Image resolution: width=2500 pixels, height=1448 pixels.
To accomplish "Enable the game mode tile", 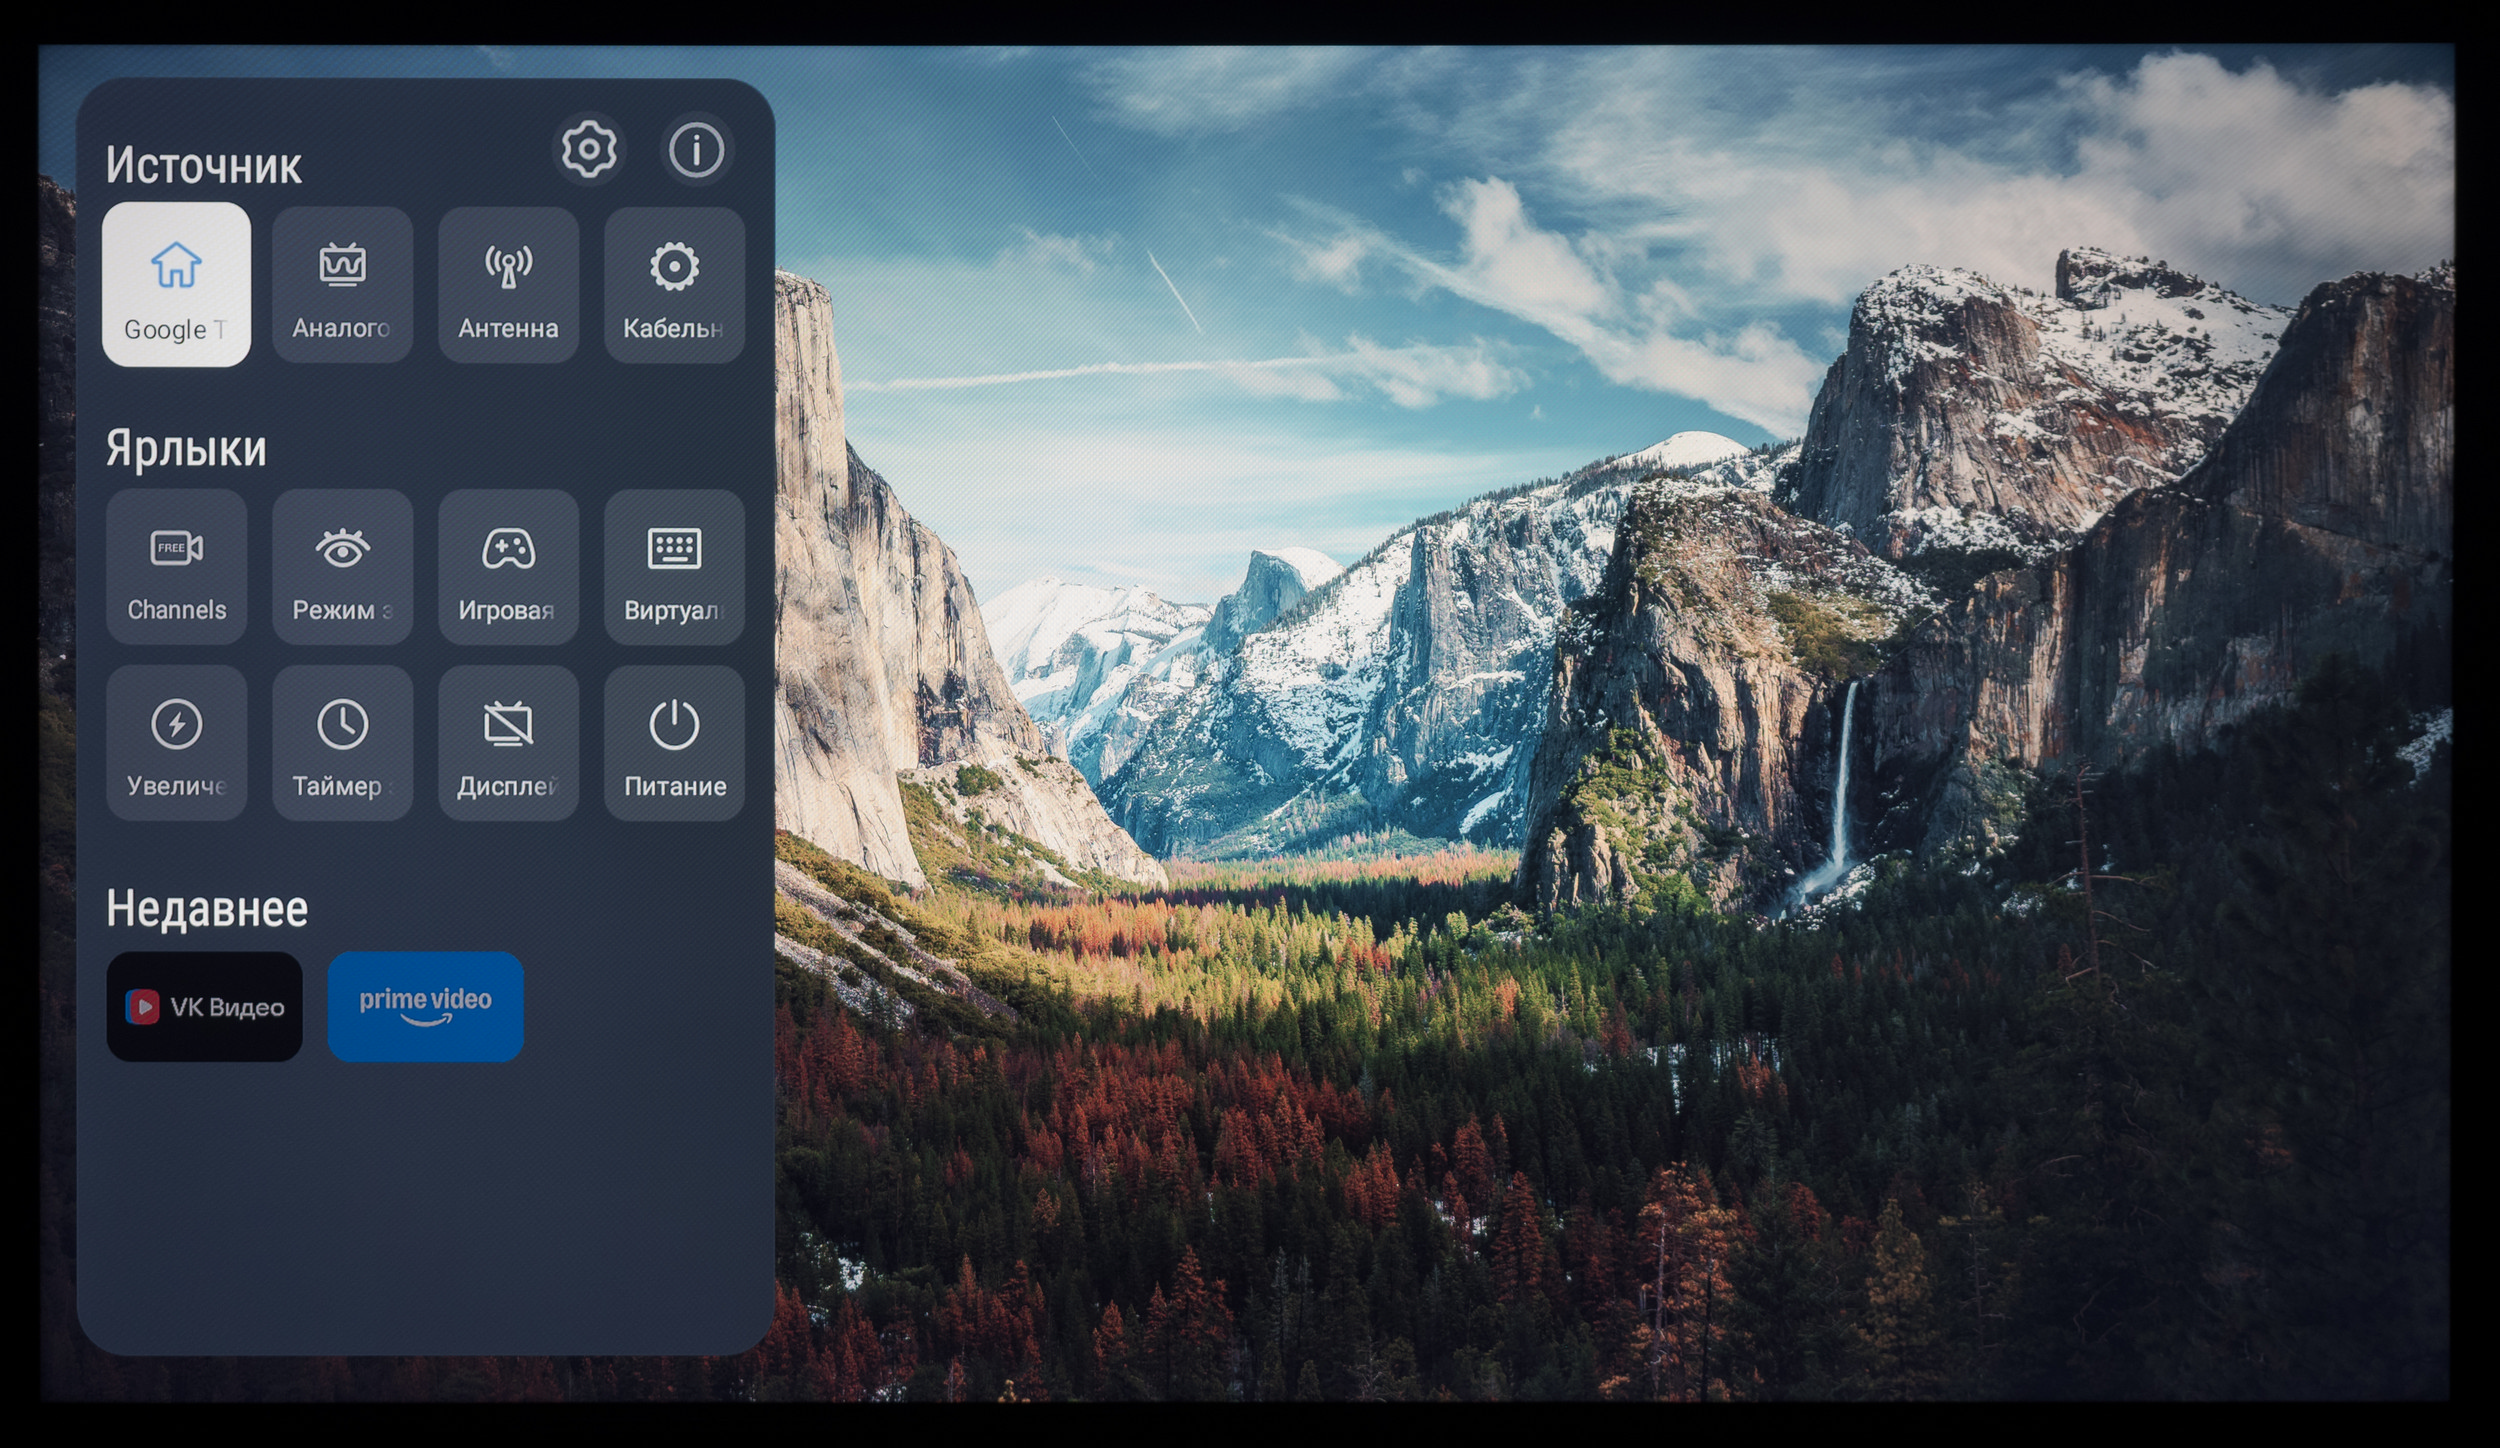I will tap(508, 567).
